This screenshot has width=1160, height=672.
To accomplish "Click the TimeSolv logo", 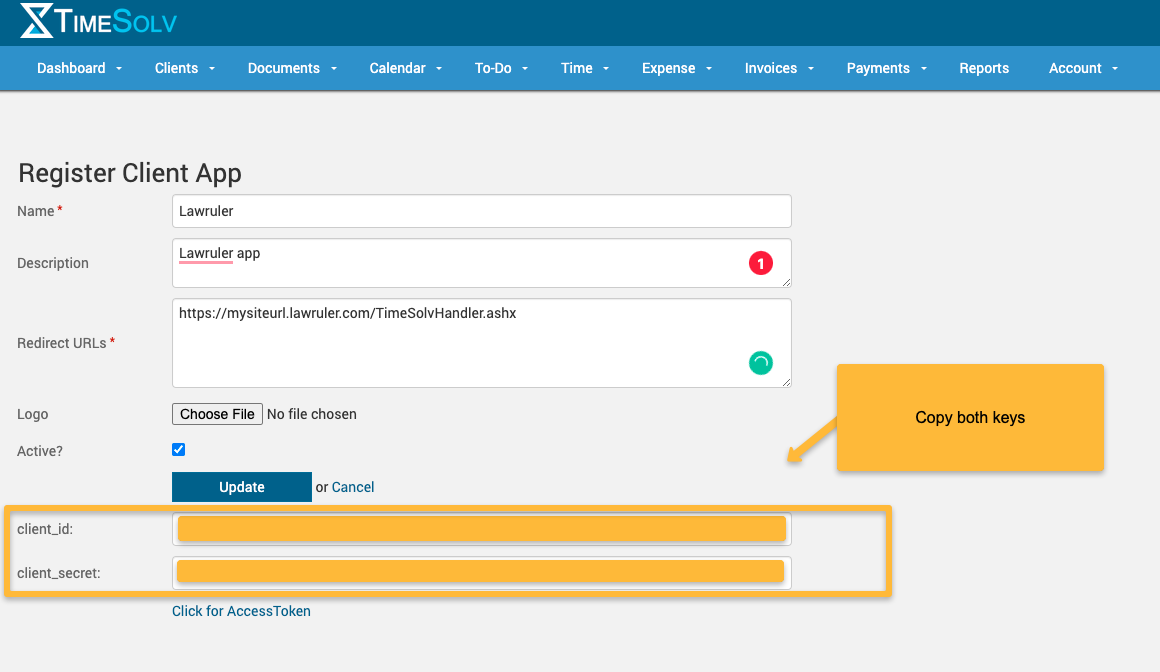I will (x=98, y=21).
